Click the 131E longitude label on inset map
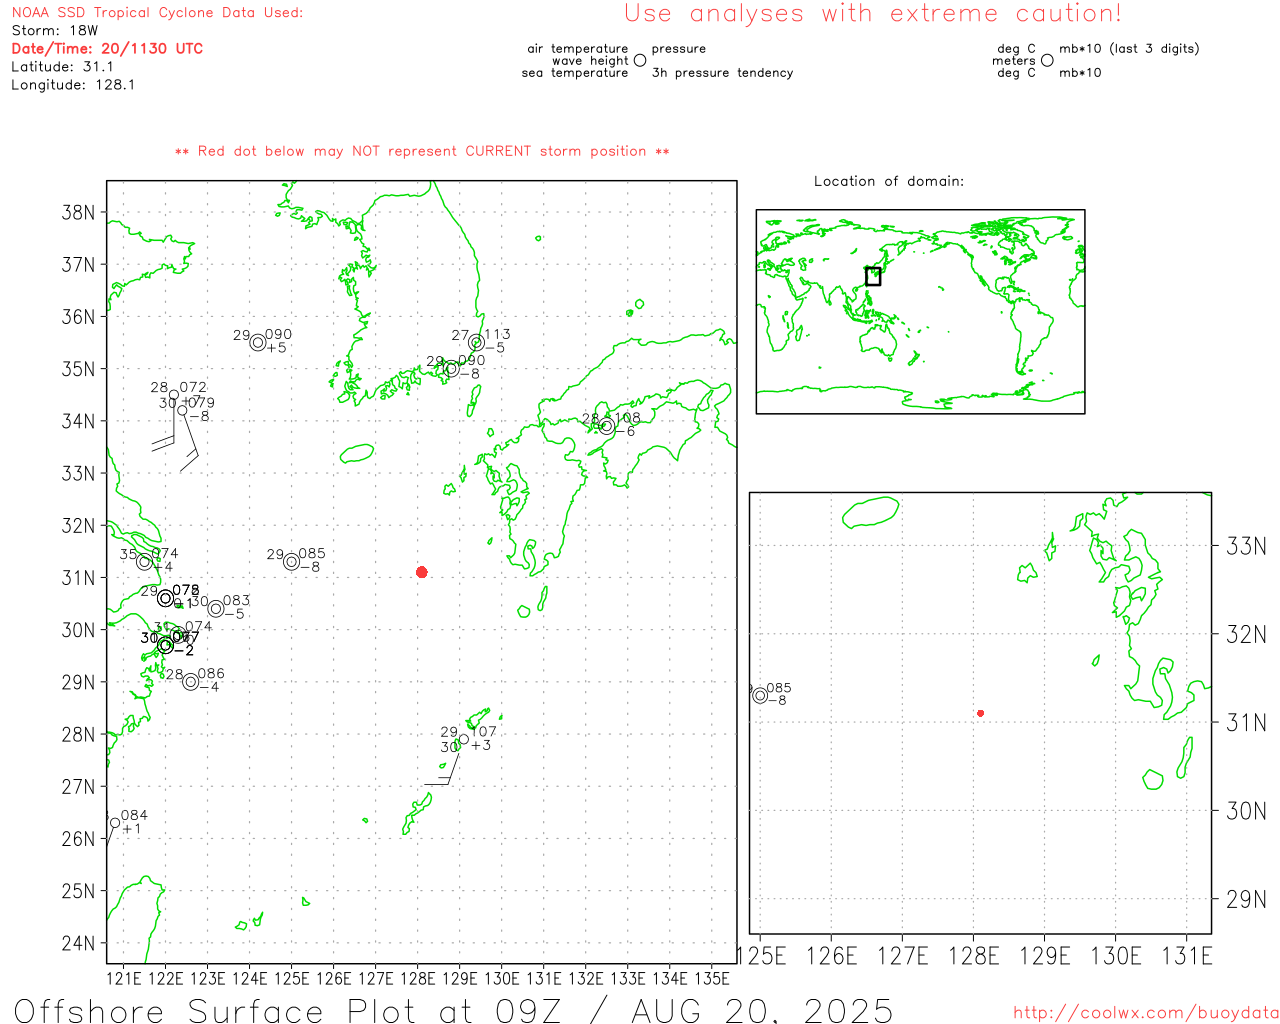1280x1024 pixels. click(1187, 956)
